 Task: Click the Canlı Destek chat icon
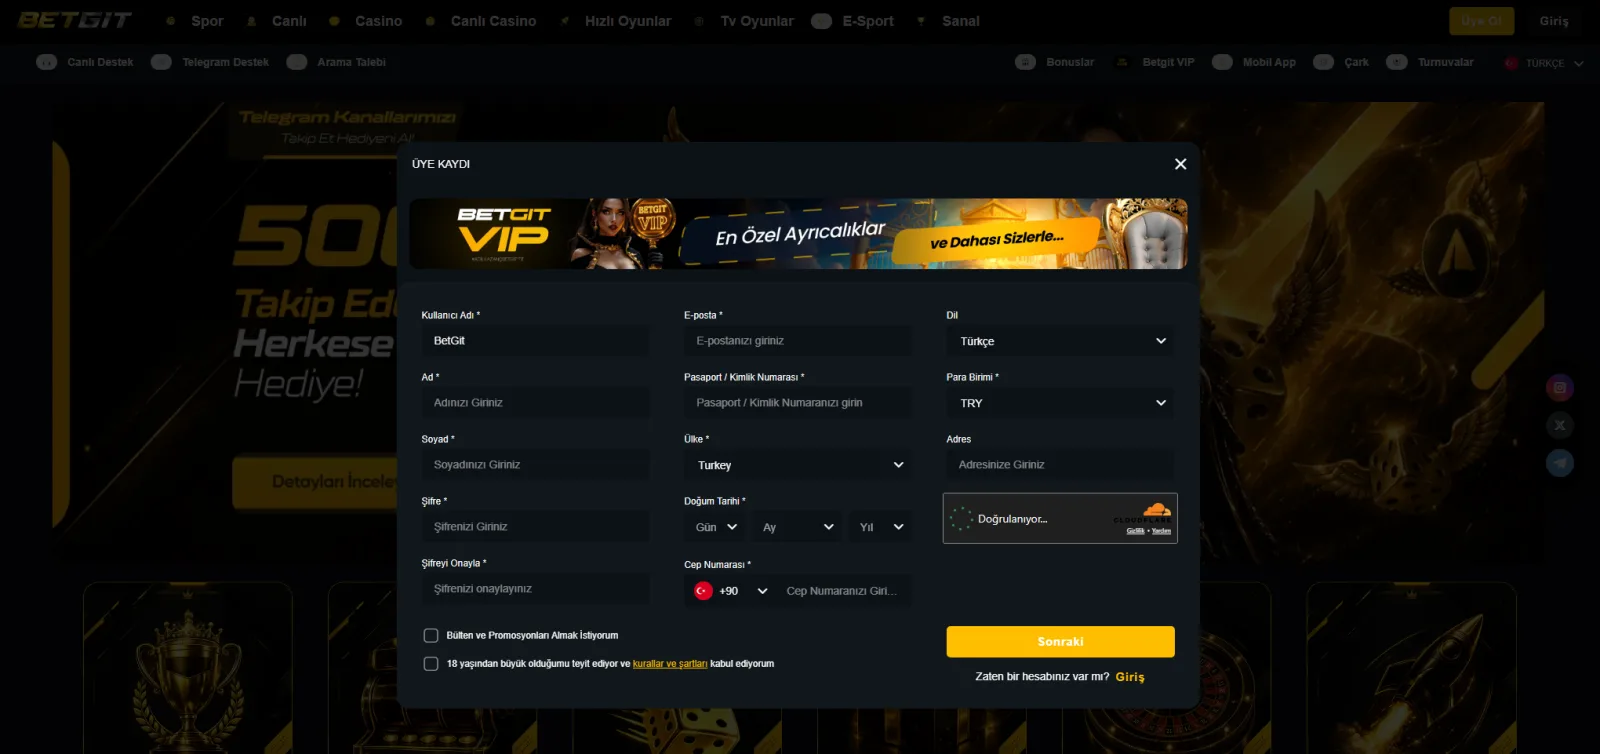pos(46,62)
